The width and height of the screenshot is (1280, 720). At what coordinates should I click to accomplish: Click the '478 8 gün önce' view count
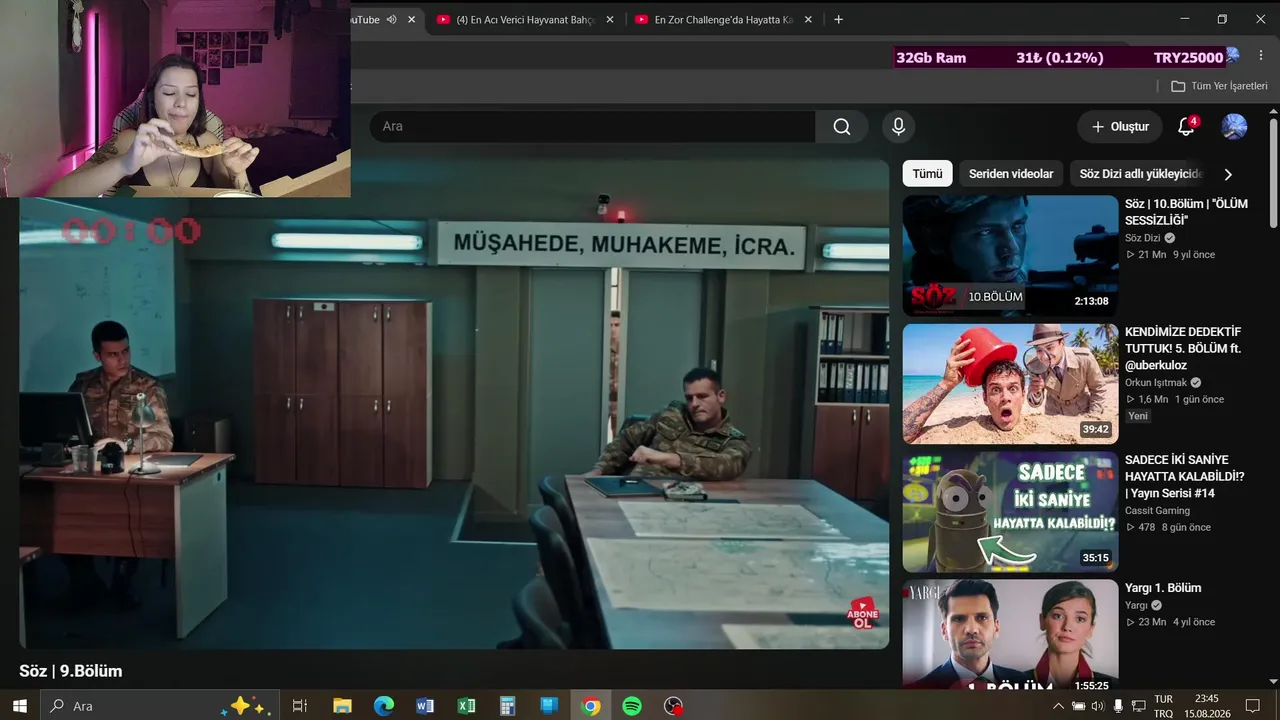coord(1168,527)
